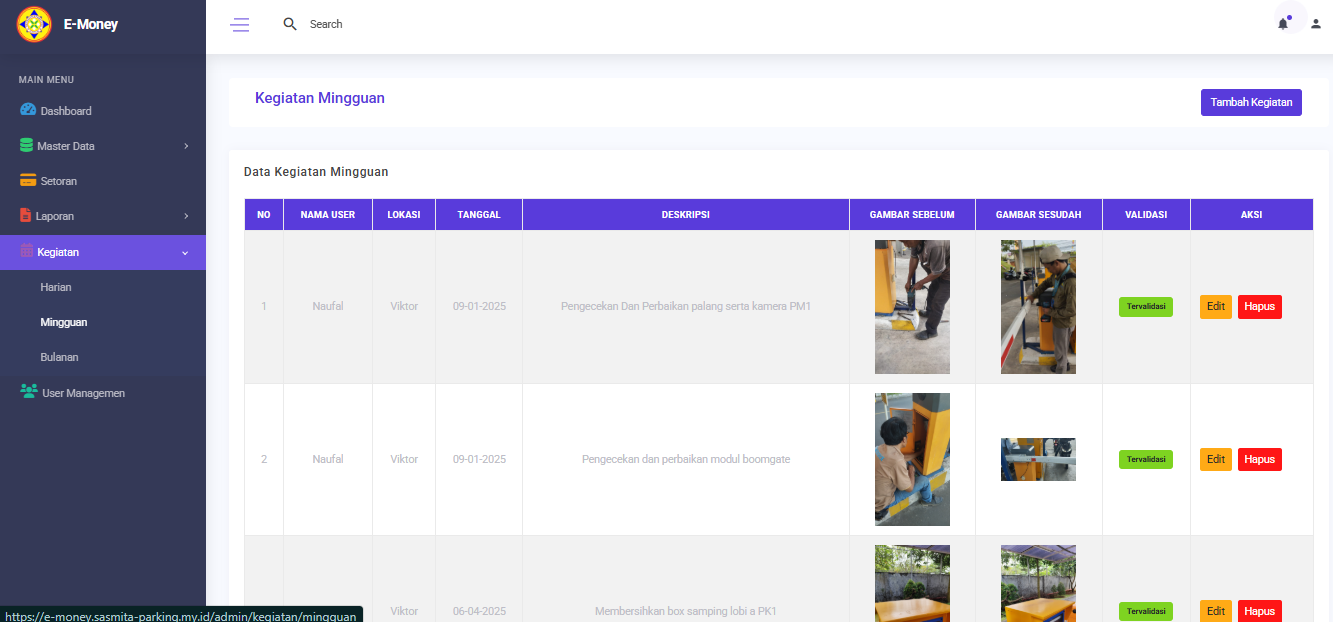Open the user profile icon
This screenshot has height=622, width=1333.
pyautogui.click(x=1316, y=24)
